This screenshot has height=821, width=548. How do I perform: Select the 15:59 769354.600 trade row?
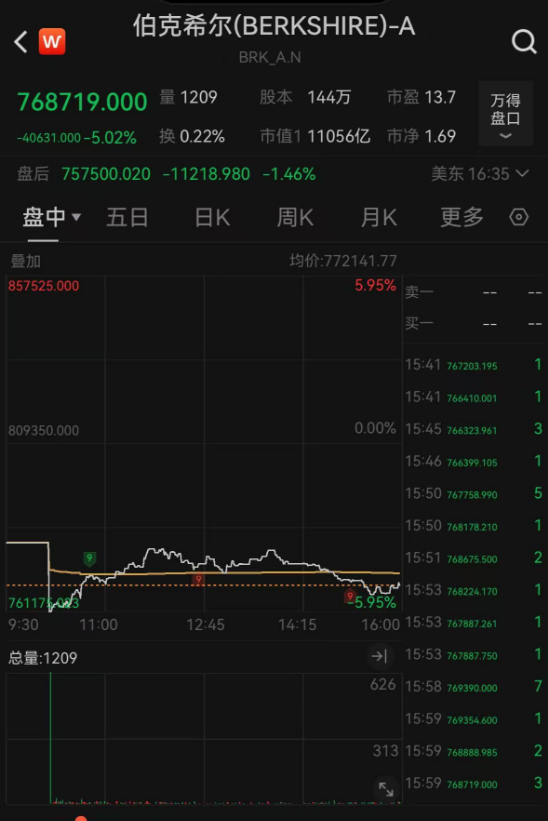pos(474,719)
